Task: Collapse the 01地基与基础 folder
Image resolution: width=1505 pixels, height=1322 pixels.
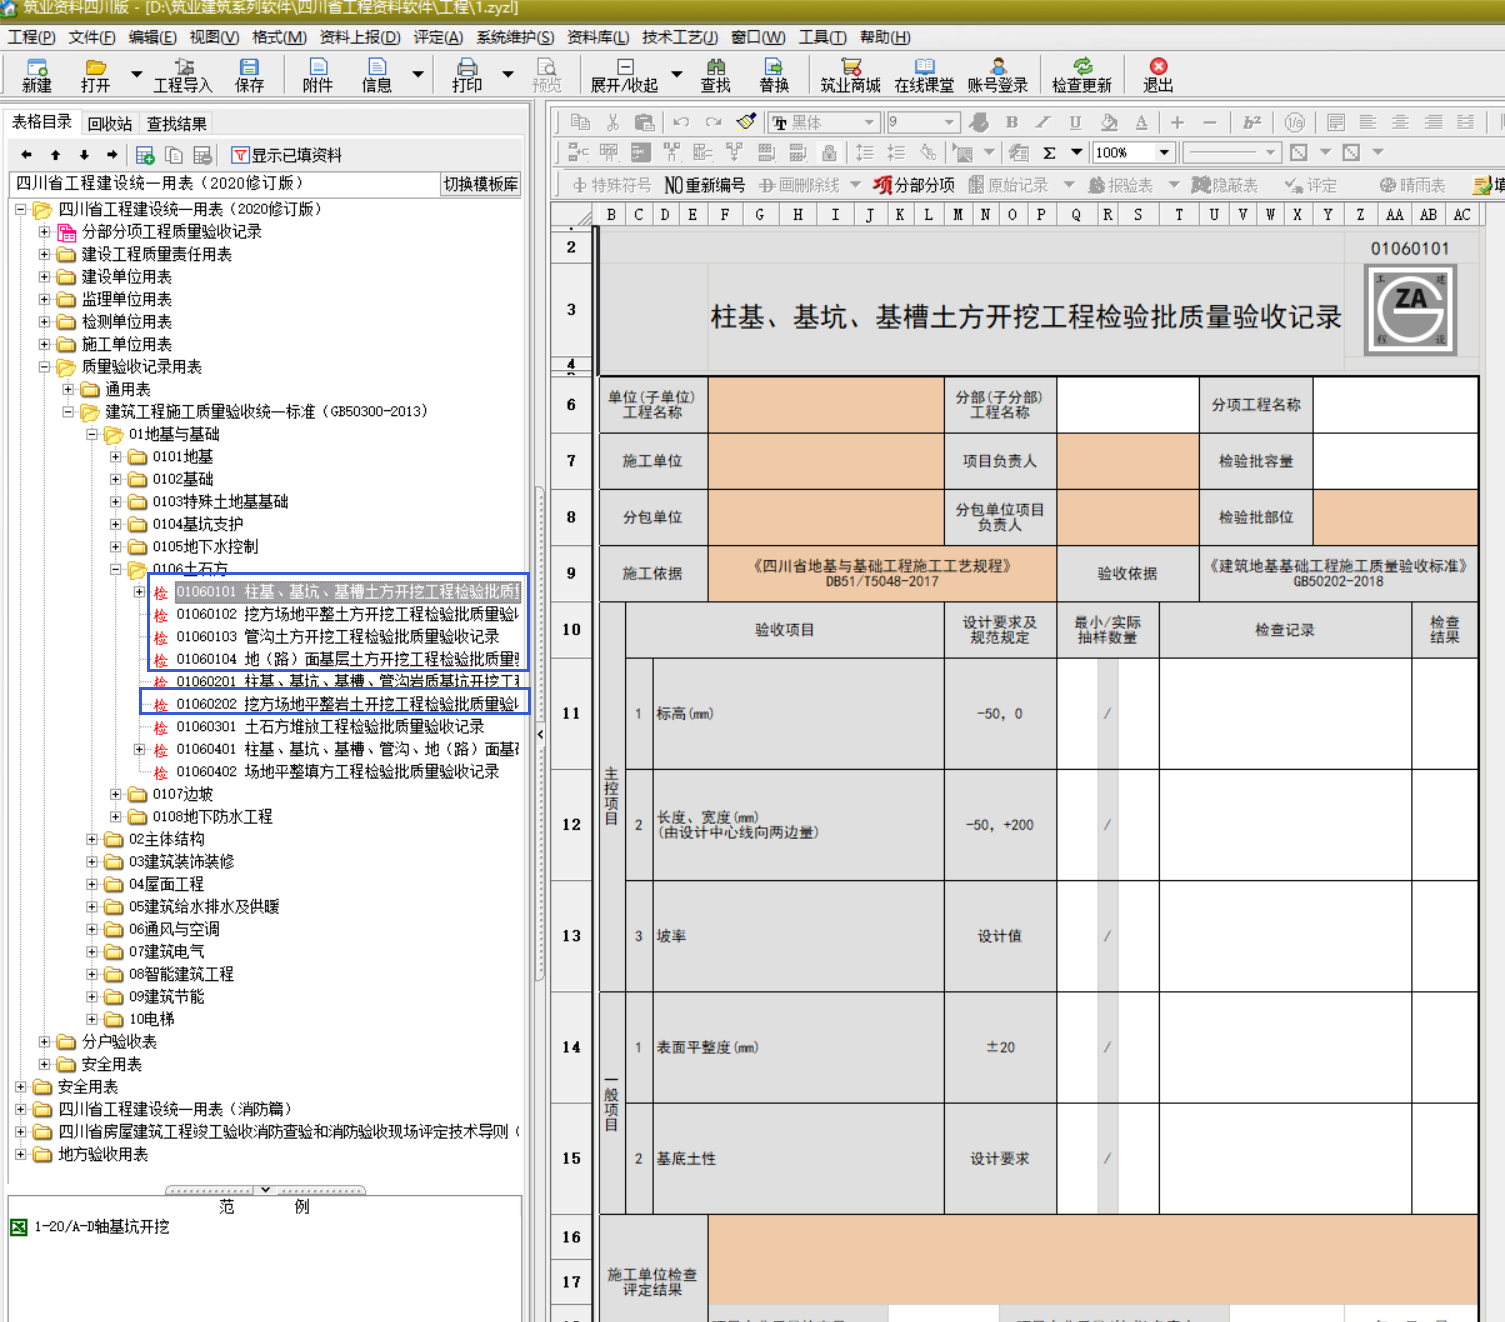Action: tap(92, 434)
